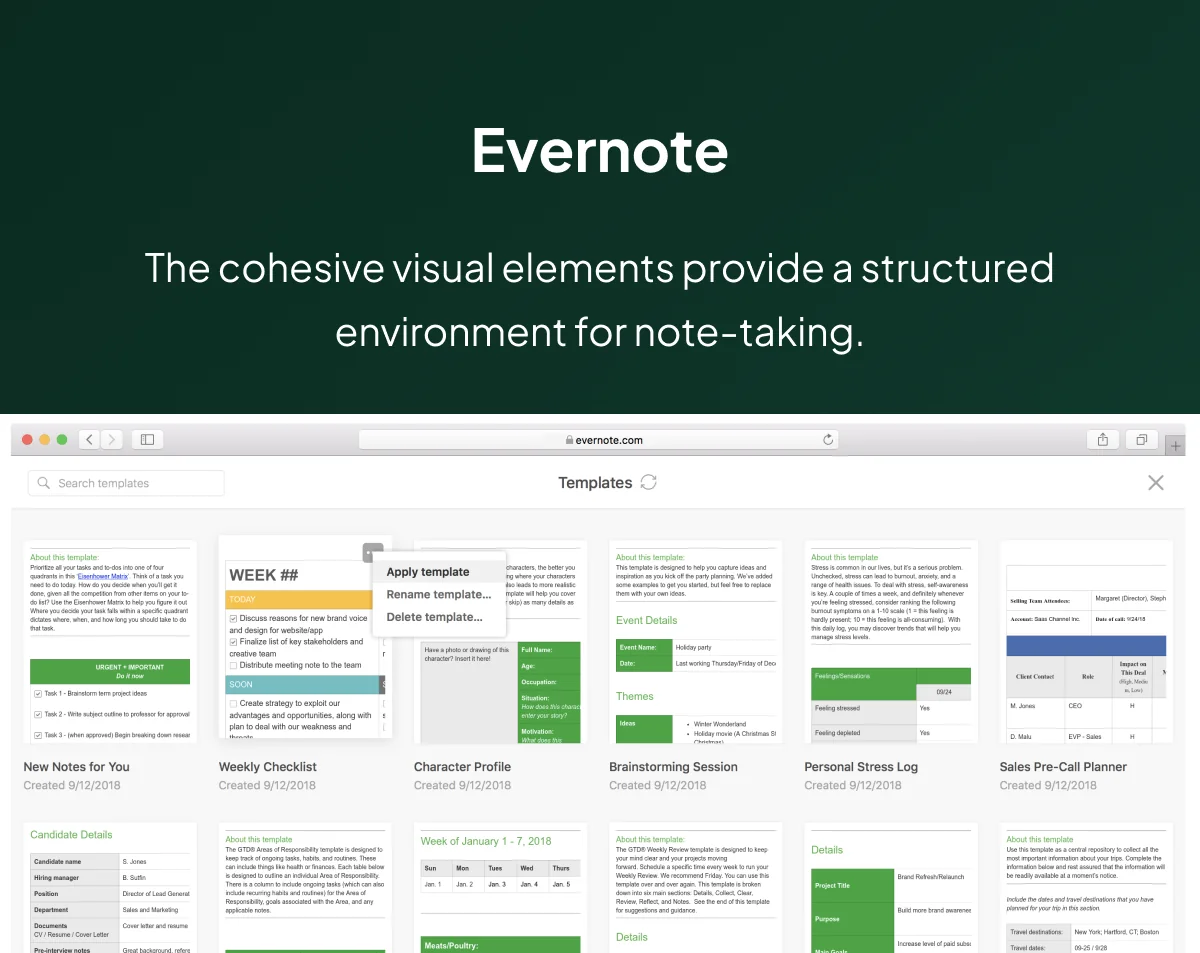This screenshot has height=953, width=1200.
Task: Toggle the Safari sidebar
Action: 147,439
